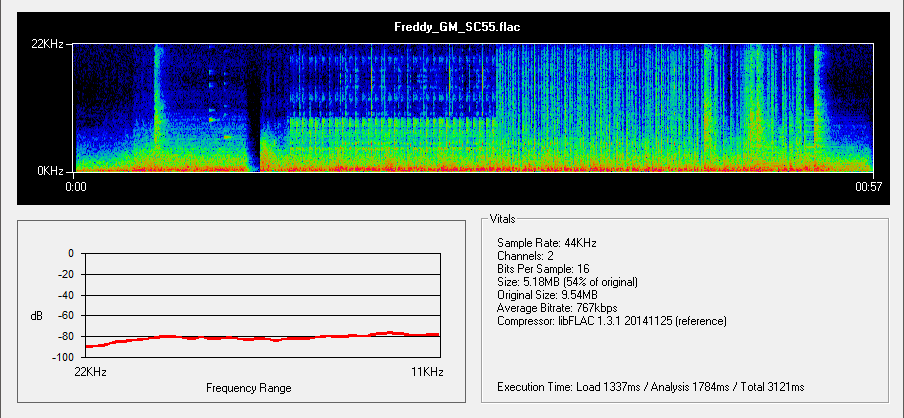
Task: Click the Size: 5.18MB line
Action: [x=567, y=282]
